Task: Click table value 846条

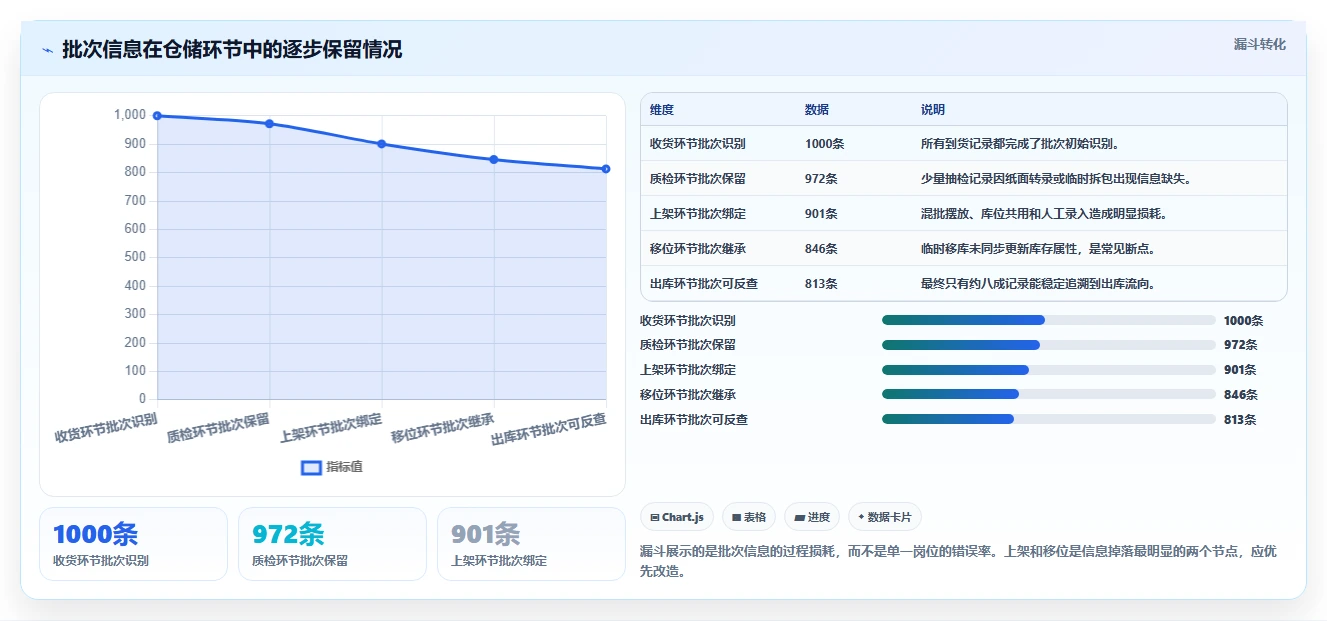Action: [822, 249]
